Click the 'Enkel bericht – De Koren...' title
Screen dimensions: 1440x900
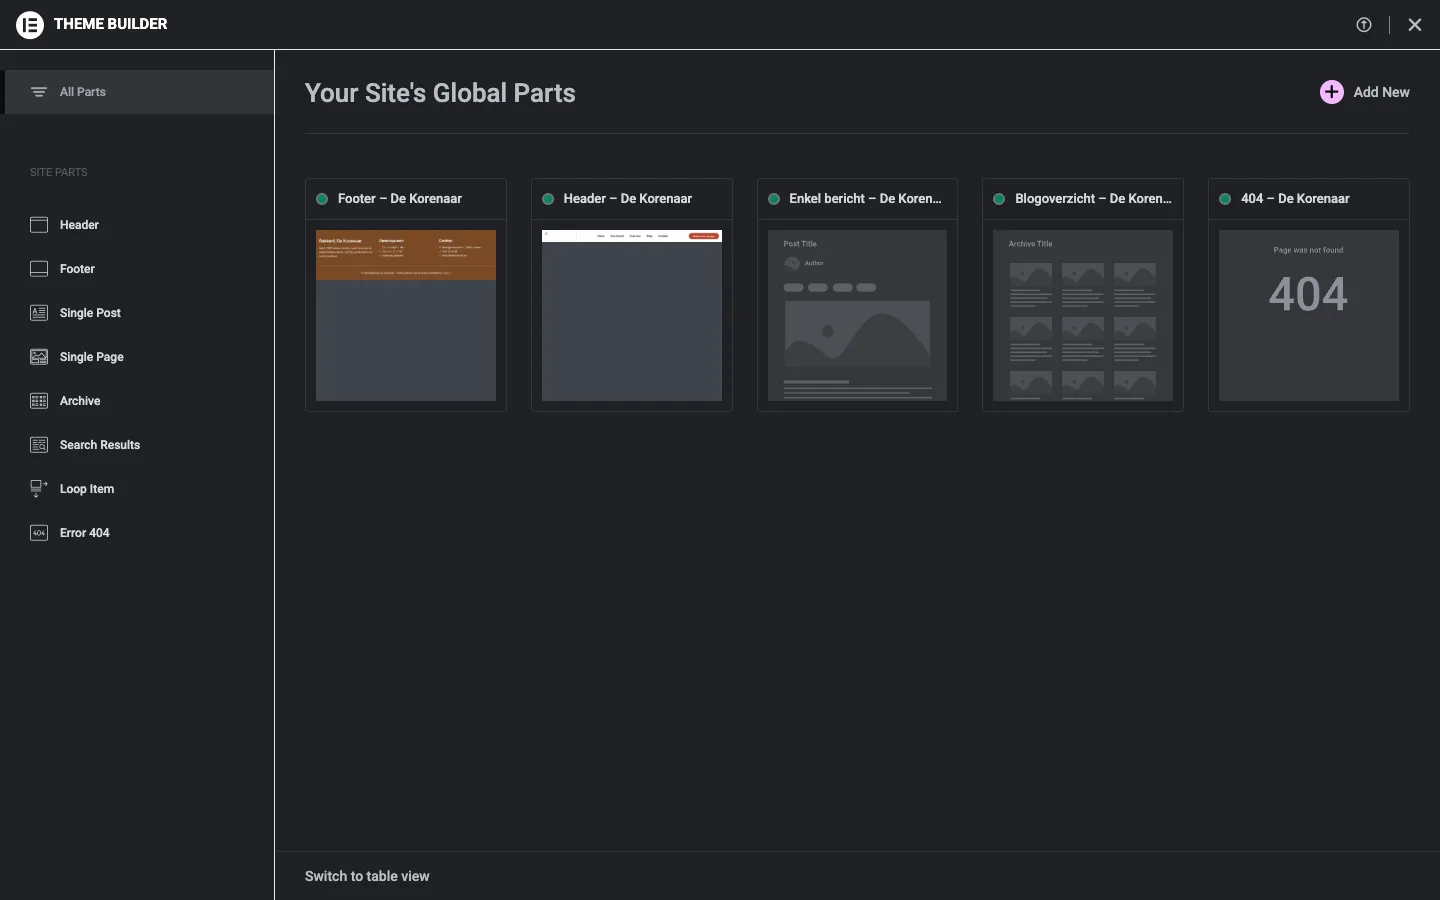pyautogui.click(x=865, y=199)
